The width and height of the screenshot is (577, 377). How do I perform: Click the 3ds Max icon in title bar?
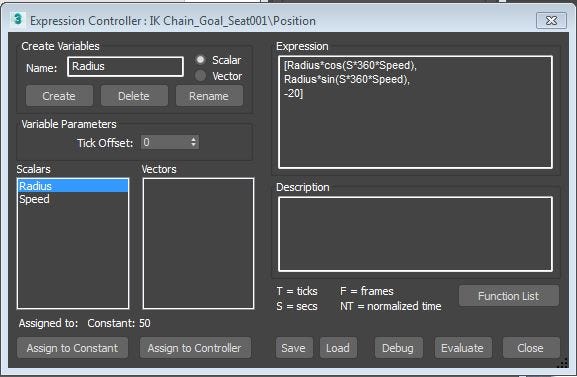[x=17, y=20]
